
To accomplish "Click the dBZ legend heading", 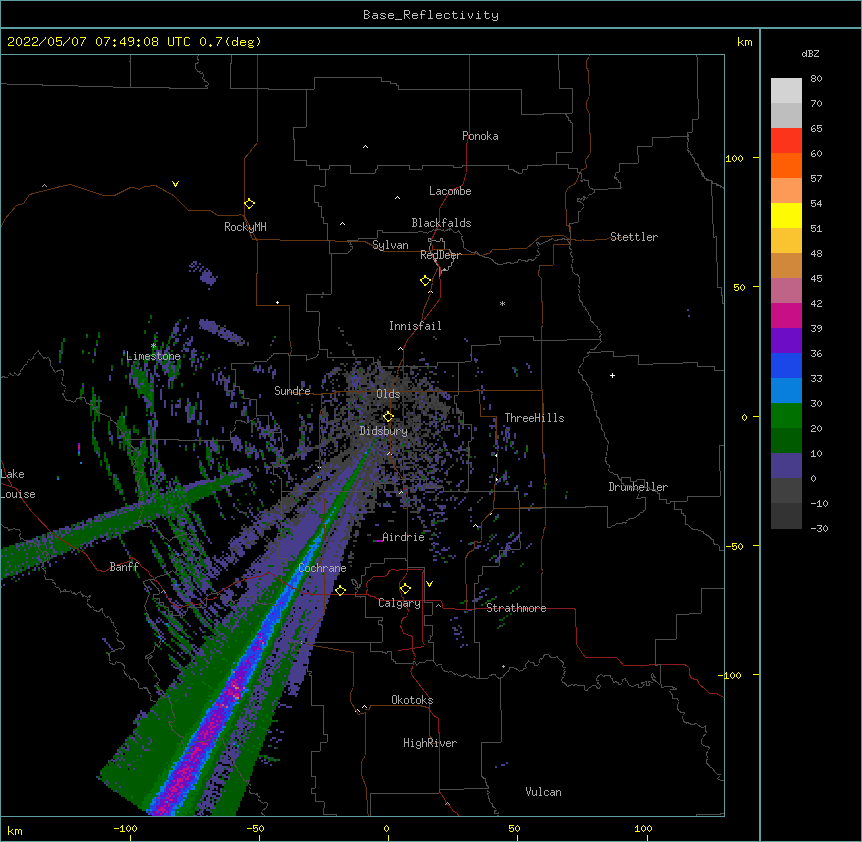I will click(810, 53).
